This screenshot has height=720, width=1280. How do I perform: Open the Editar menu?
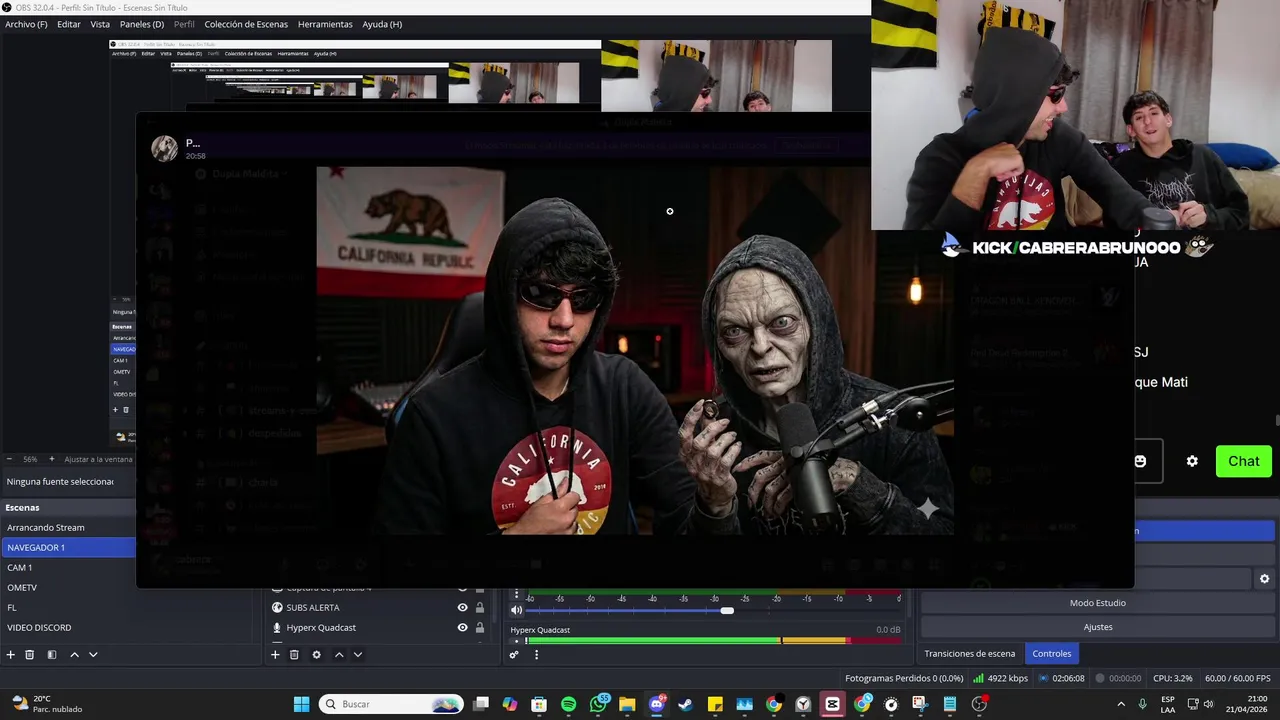point(69,24)
